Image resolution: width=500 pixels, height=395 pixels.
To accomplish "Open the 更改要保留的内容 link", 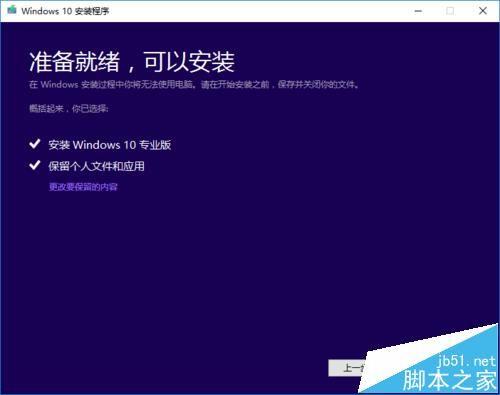I will [x=83, y=187].
